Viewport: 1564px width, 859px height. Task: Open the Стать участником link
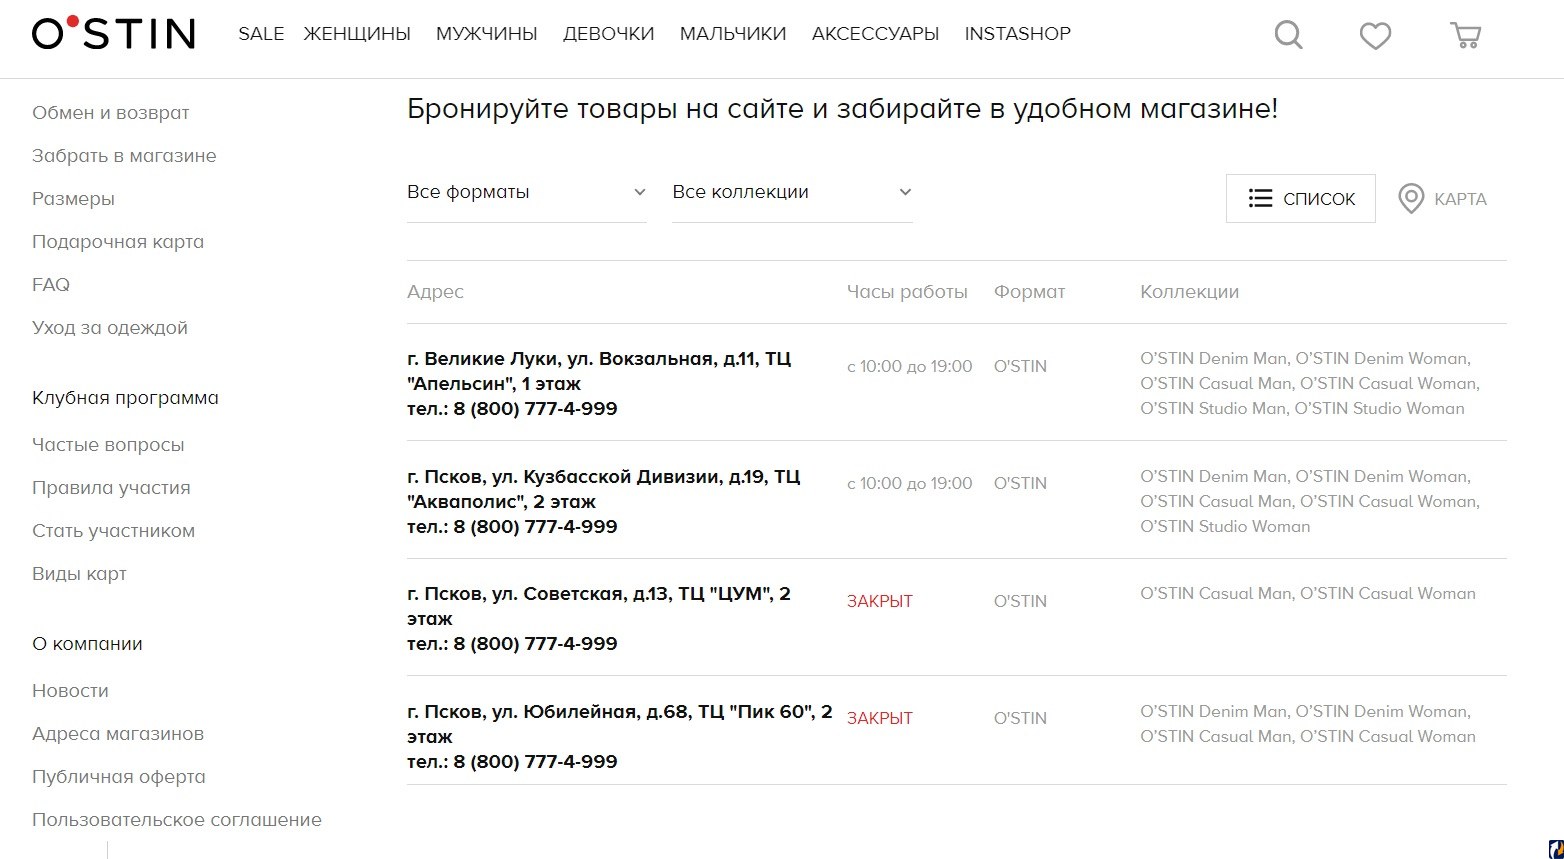coord(113,531)
